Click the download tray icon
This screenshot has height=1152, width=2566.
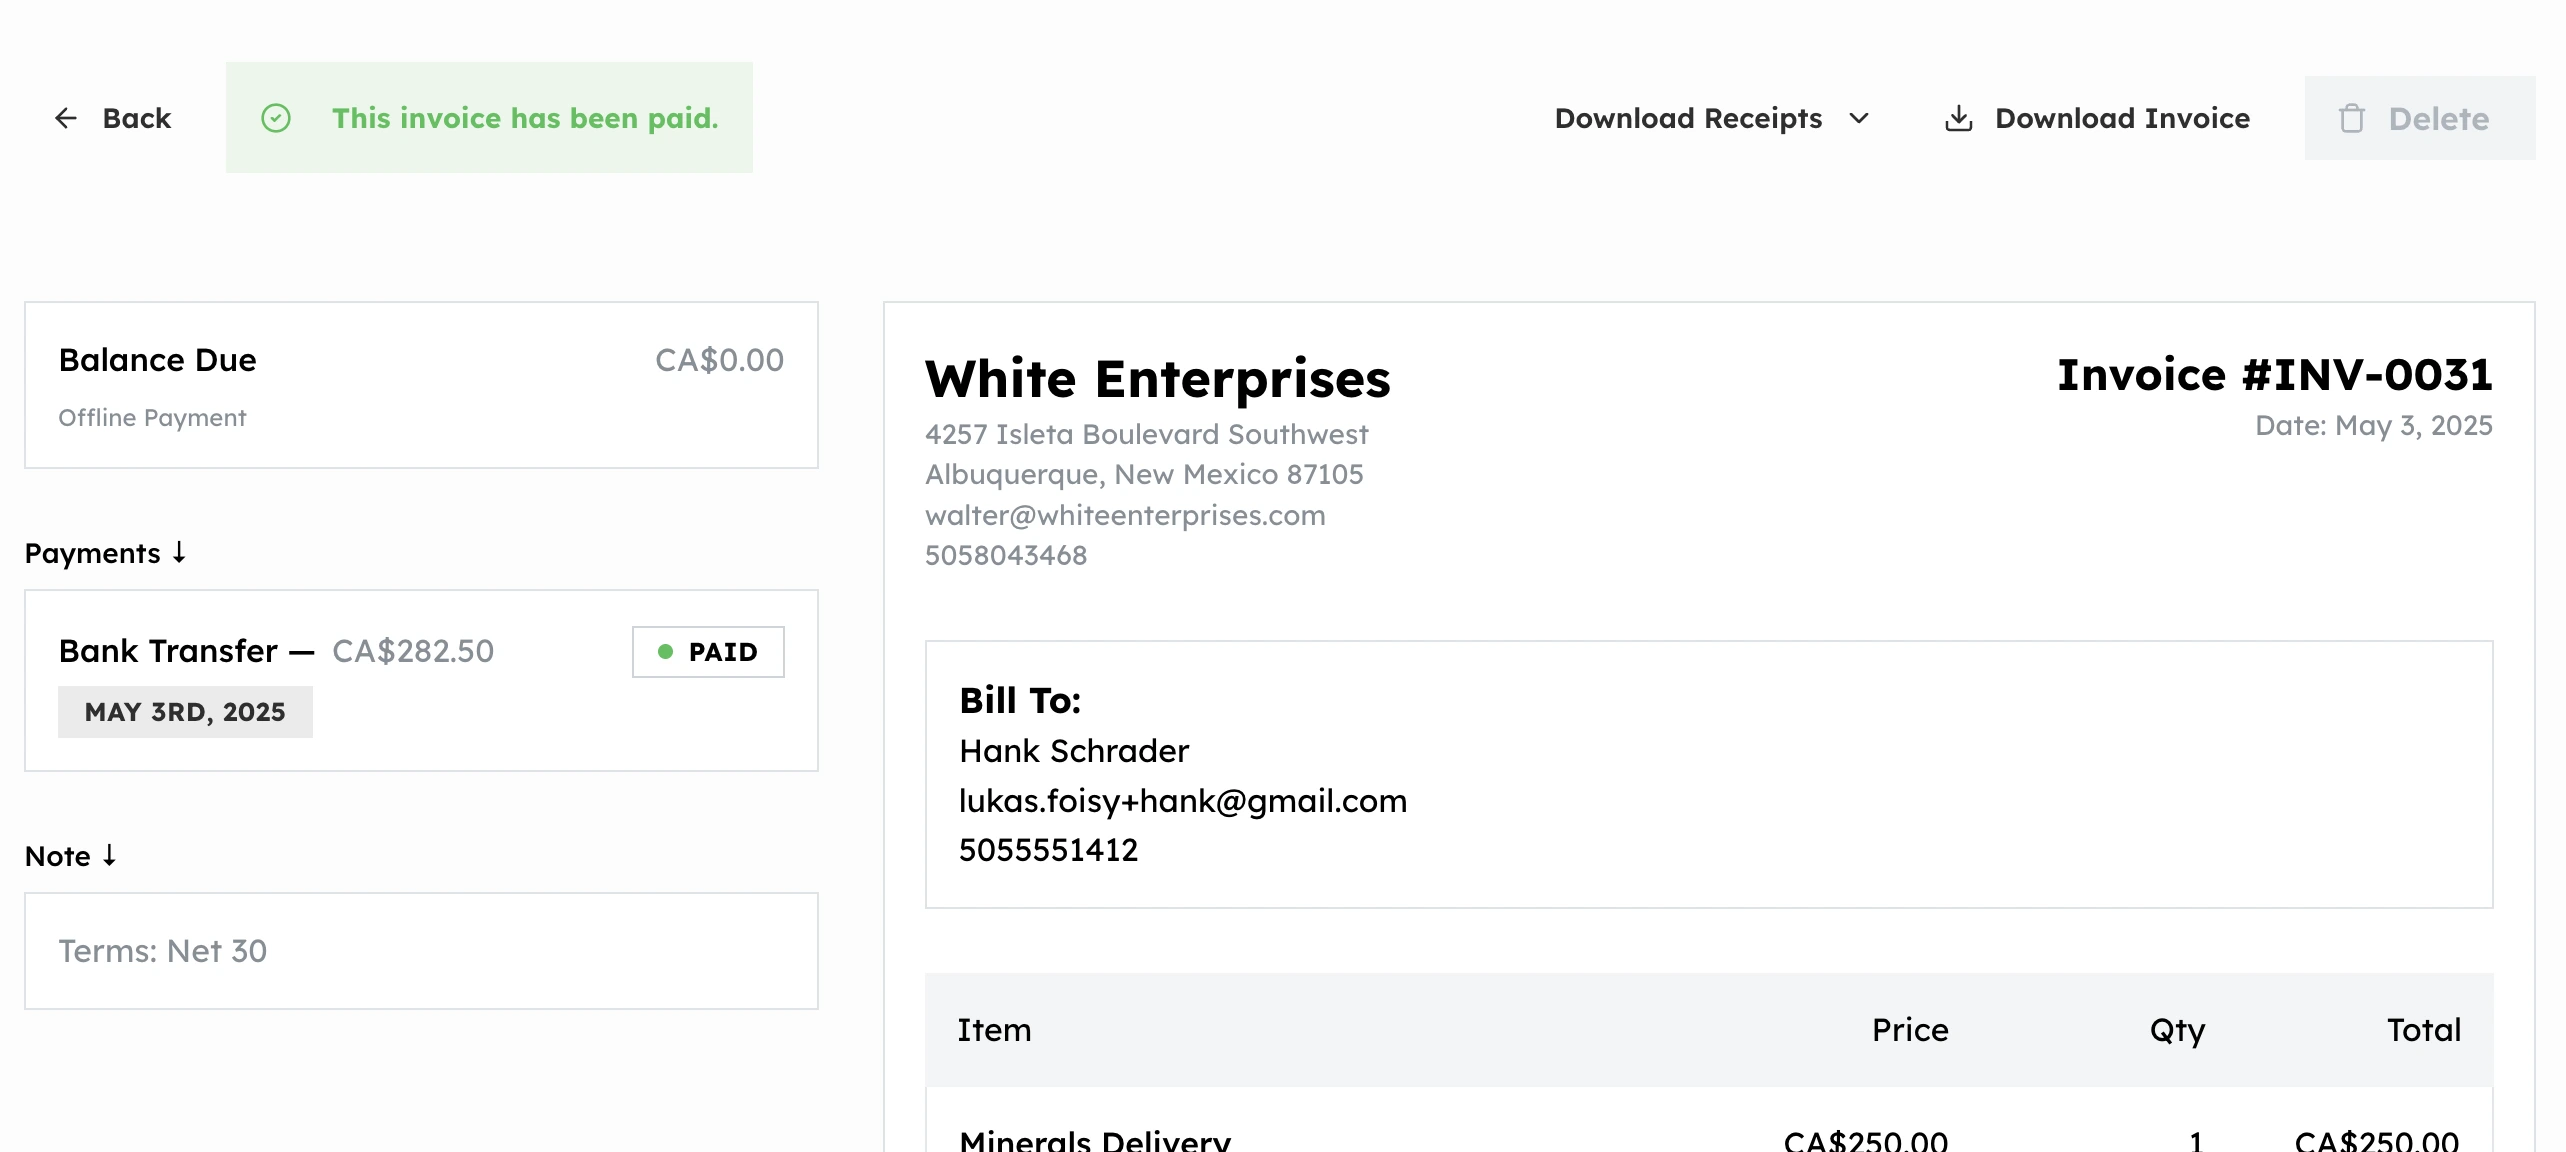coord(1958,118)
